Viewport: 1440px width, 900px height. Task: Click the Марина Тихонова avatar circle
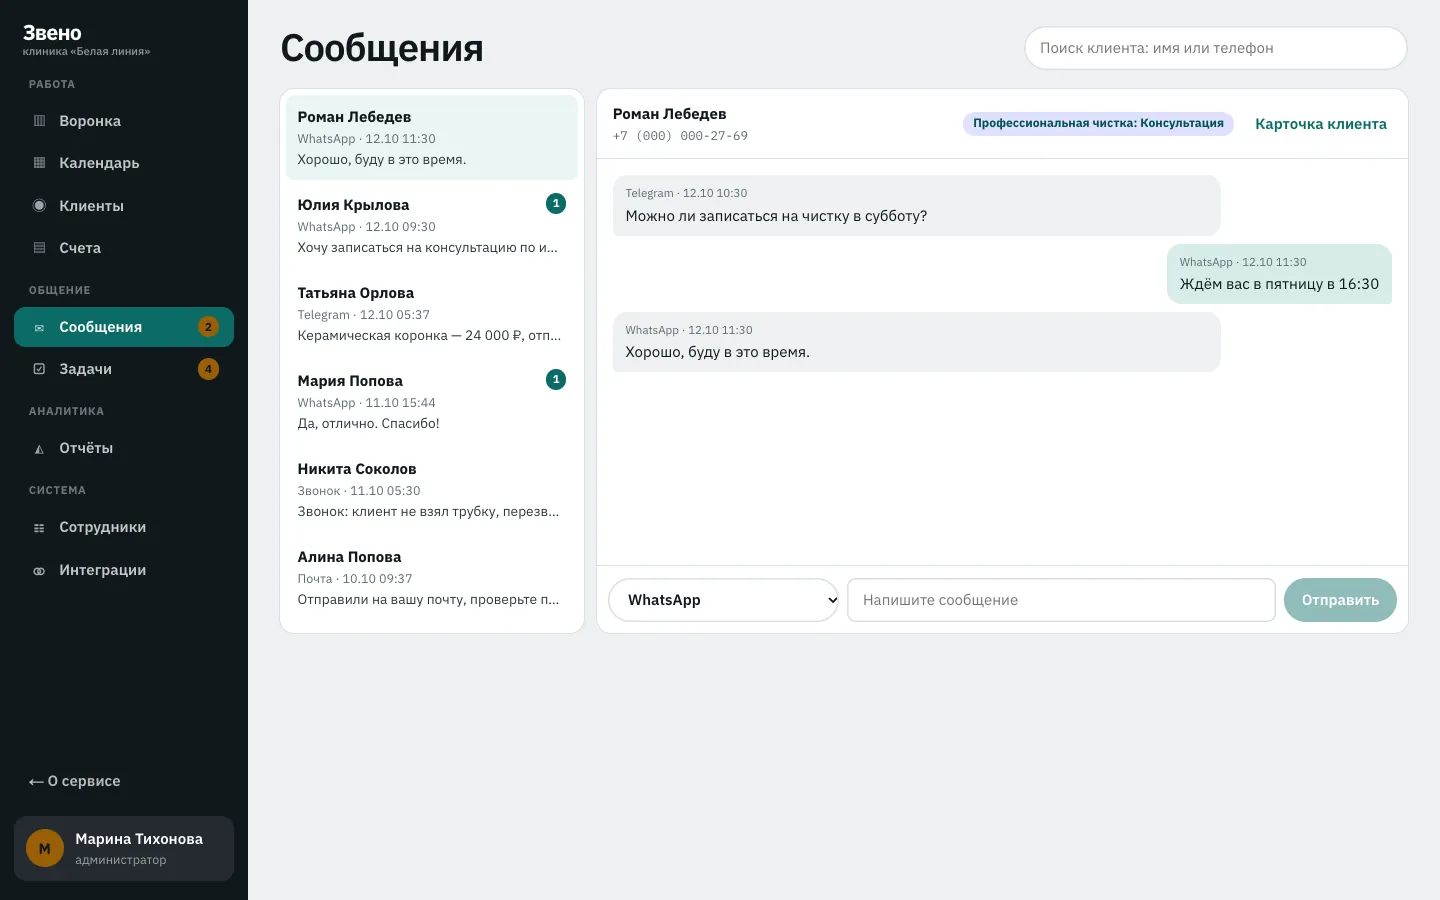[x=45, y=849]
